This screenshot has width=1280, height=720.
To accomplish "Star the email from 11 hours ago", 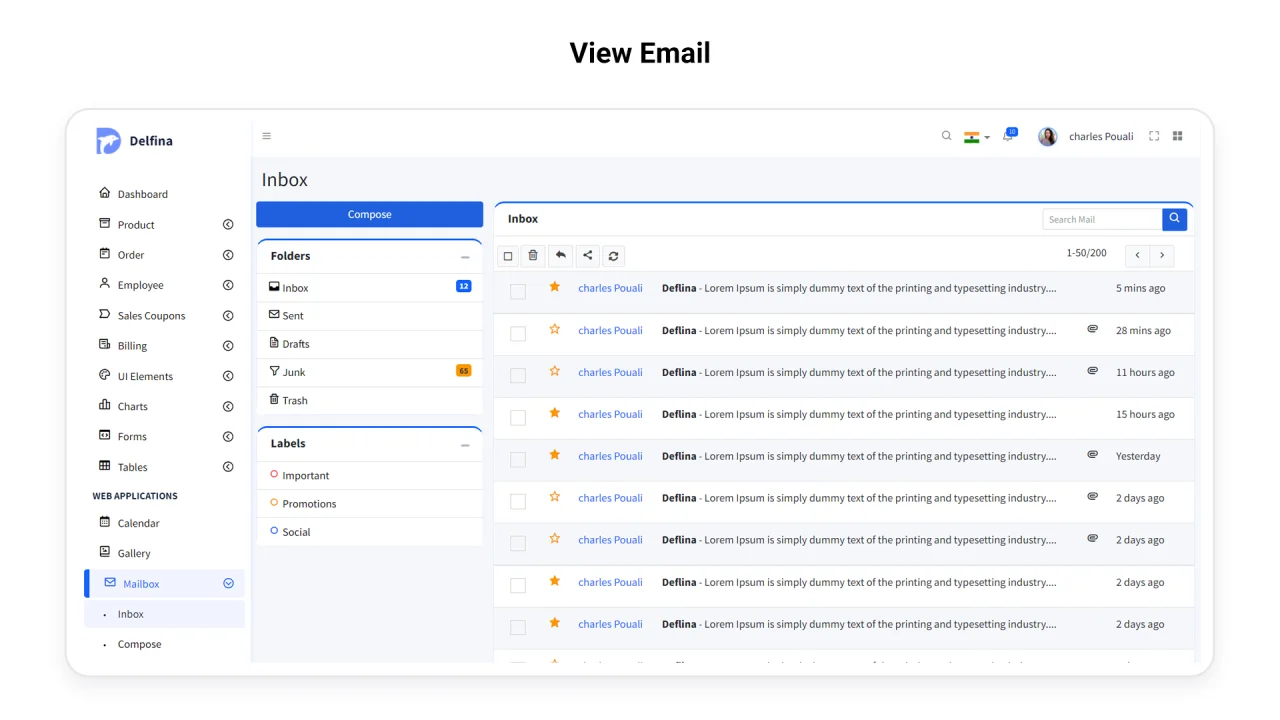I will point(554,371).
